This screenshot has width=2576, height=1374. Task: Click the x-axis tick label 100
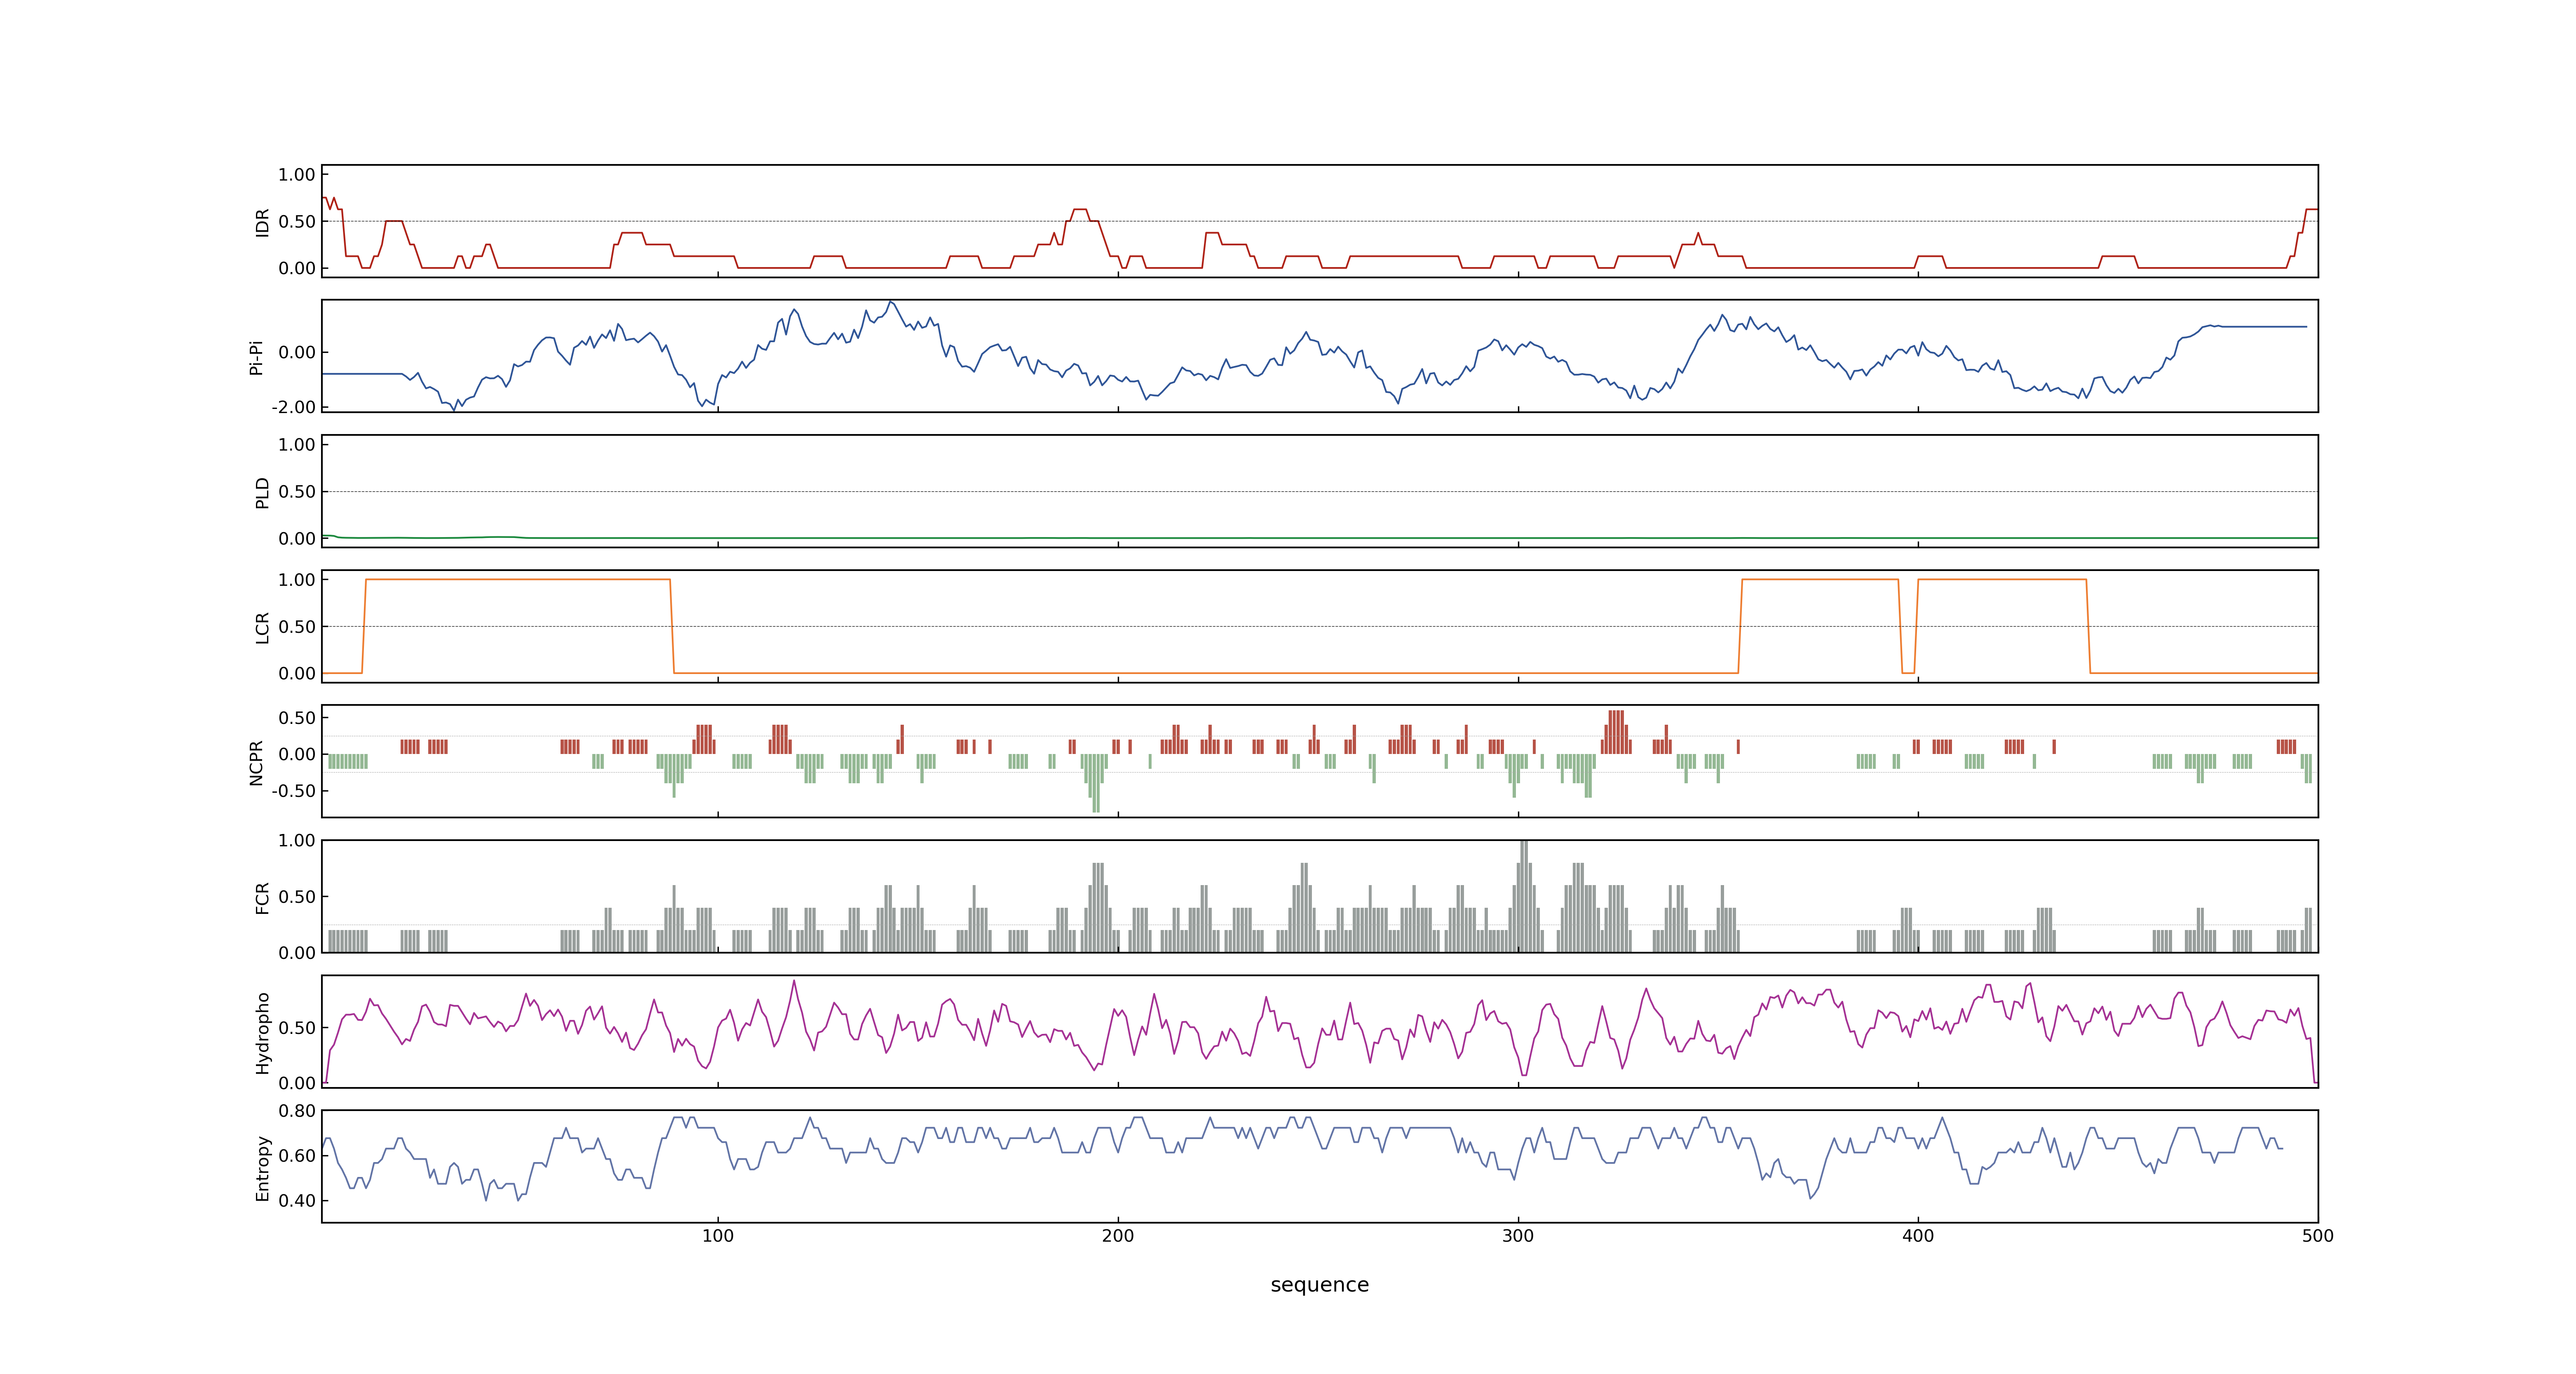718,1236
